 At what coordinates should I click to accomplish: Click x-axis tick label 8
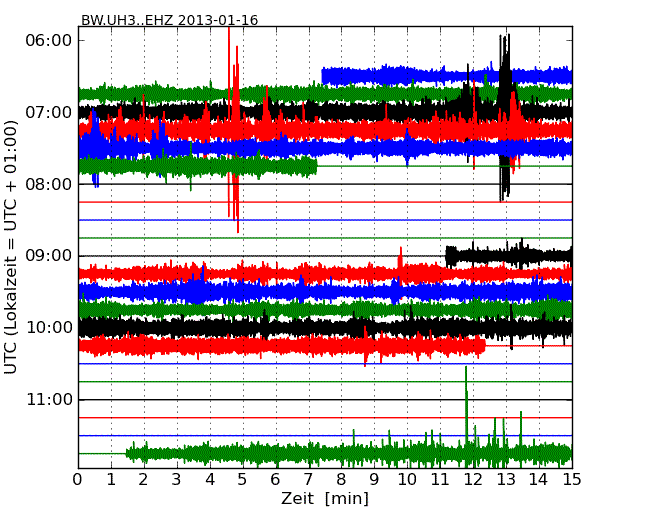coord(341,480)
